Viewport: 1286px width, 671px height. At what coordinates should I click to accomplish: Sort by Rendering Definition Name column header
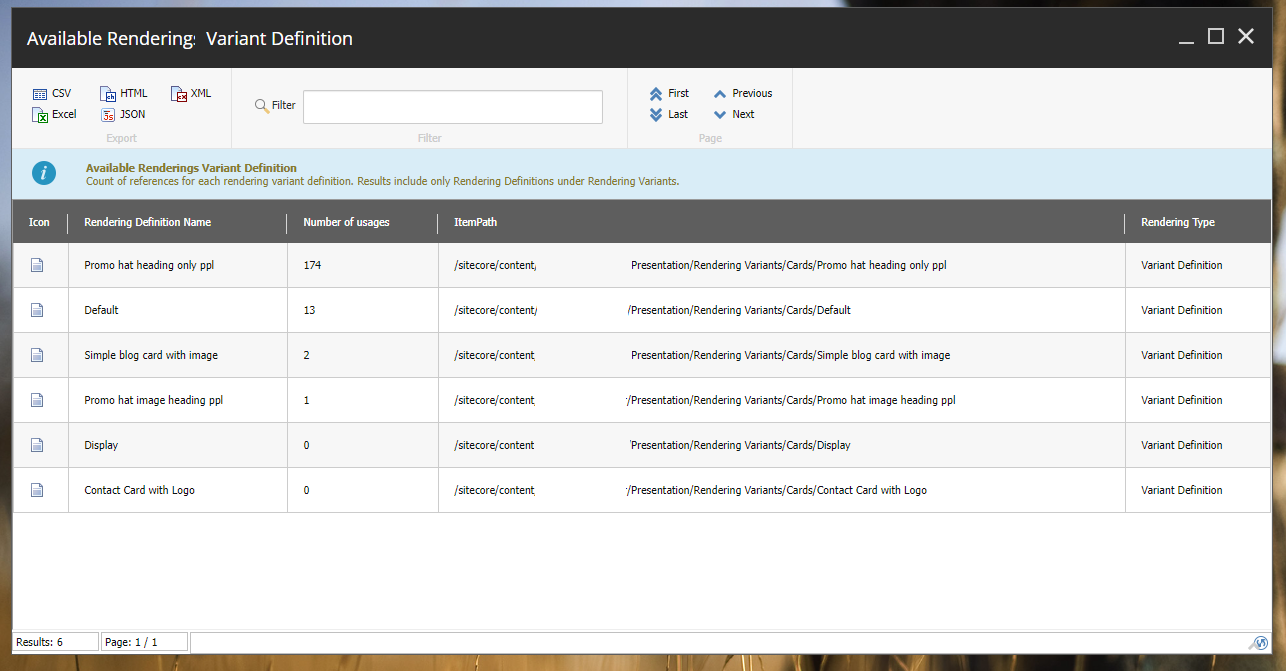[x=148, y=222]
